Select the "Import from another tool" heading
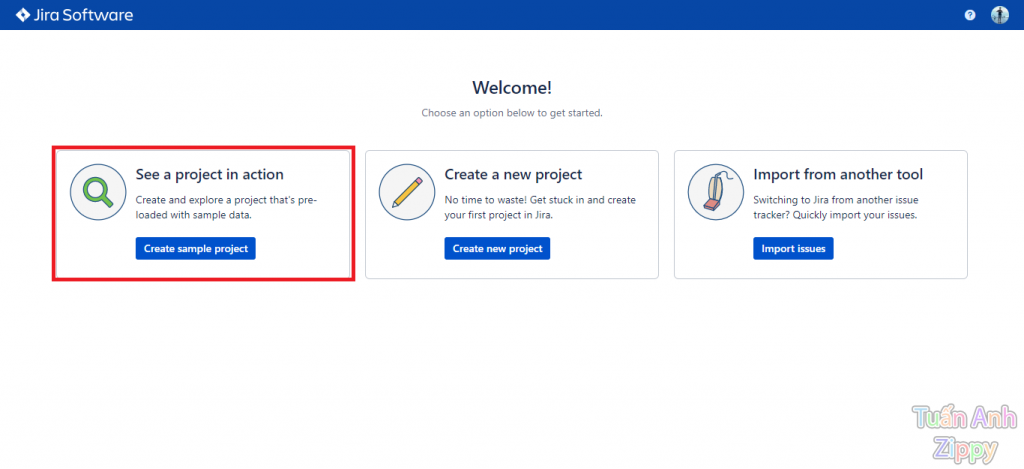 point(838,175)
